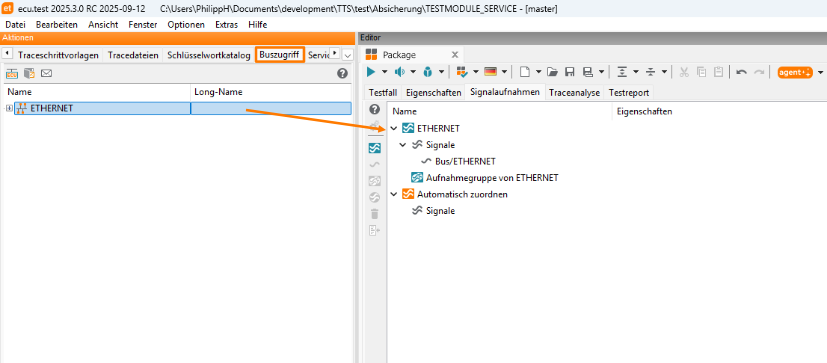Open the dropdown beside the German flag

(504, 72)
